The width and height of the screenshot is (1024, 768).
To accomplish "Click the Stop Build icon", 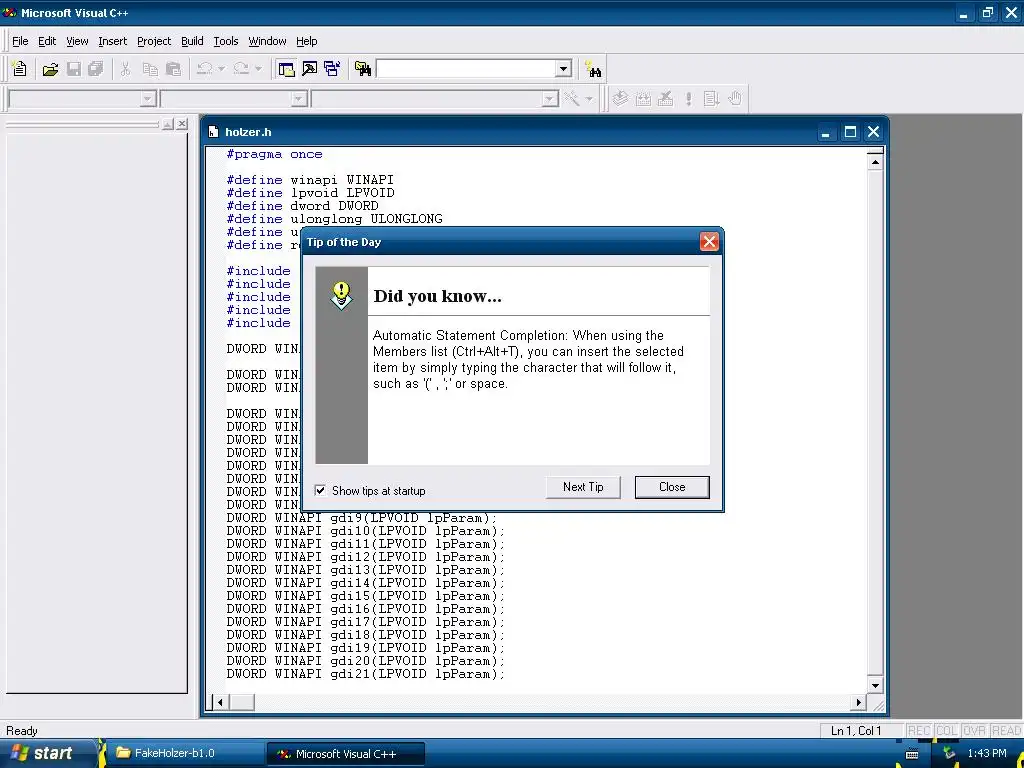I will click(665, 99).
